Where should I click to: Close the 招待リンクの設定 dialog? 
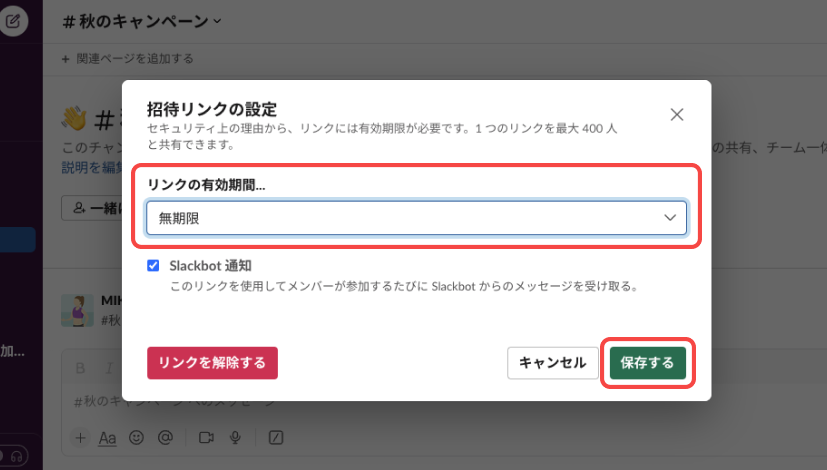677,114
